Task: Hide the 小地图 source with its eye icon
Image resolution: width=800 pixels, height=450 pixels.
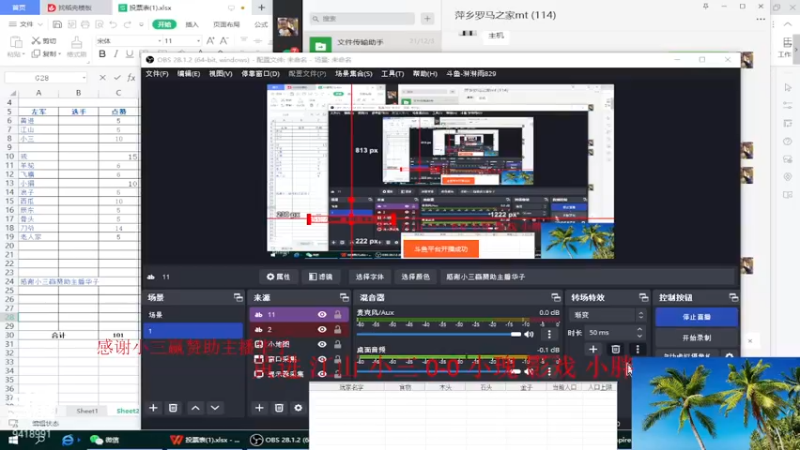Action: 322,344
